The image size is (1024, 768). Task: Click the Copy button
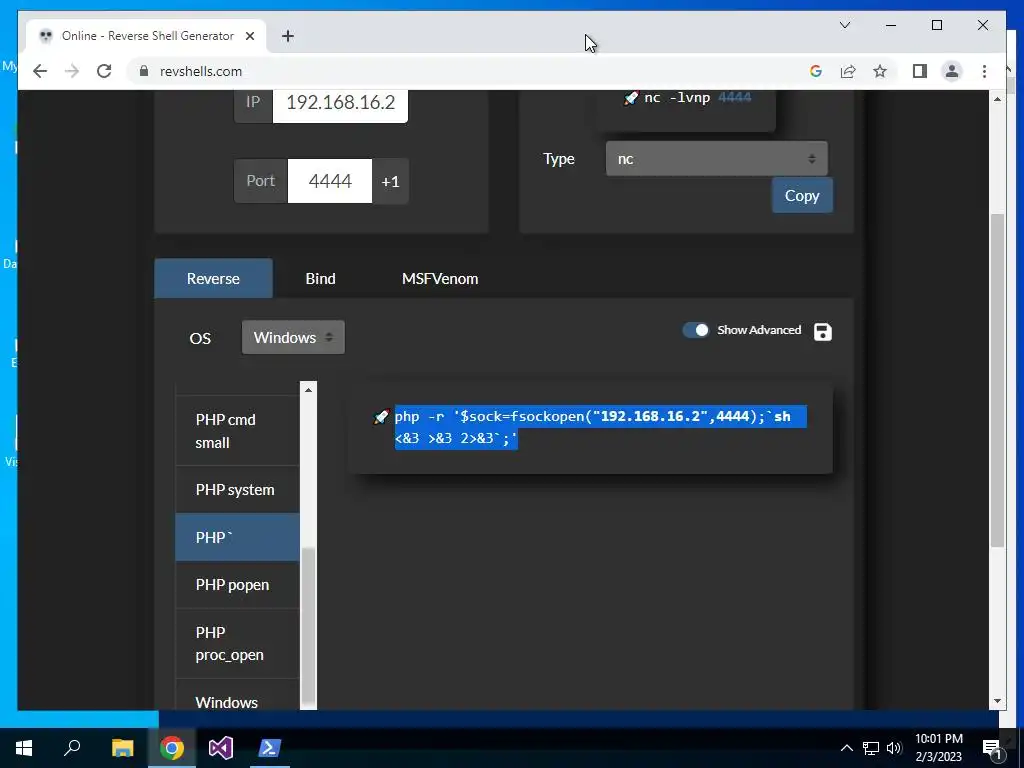point(802,195)
